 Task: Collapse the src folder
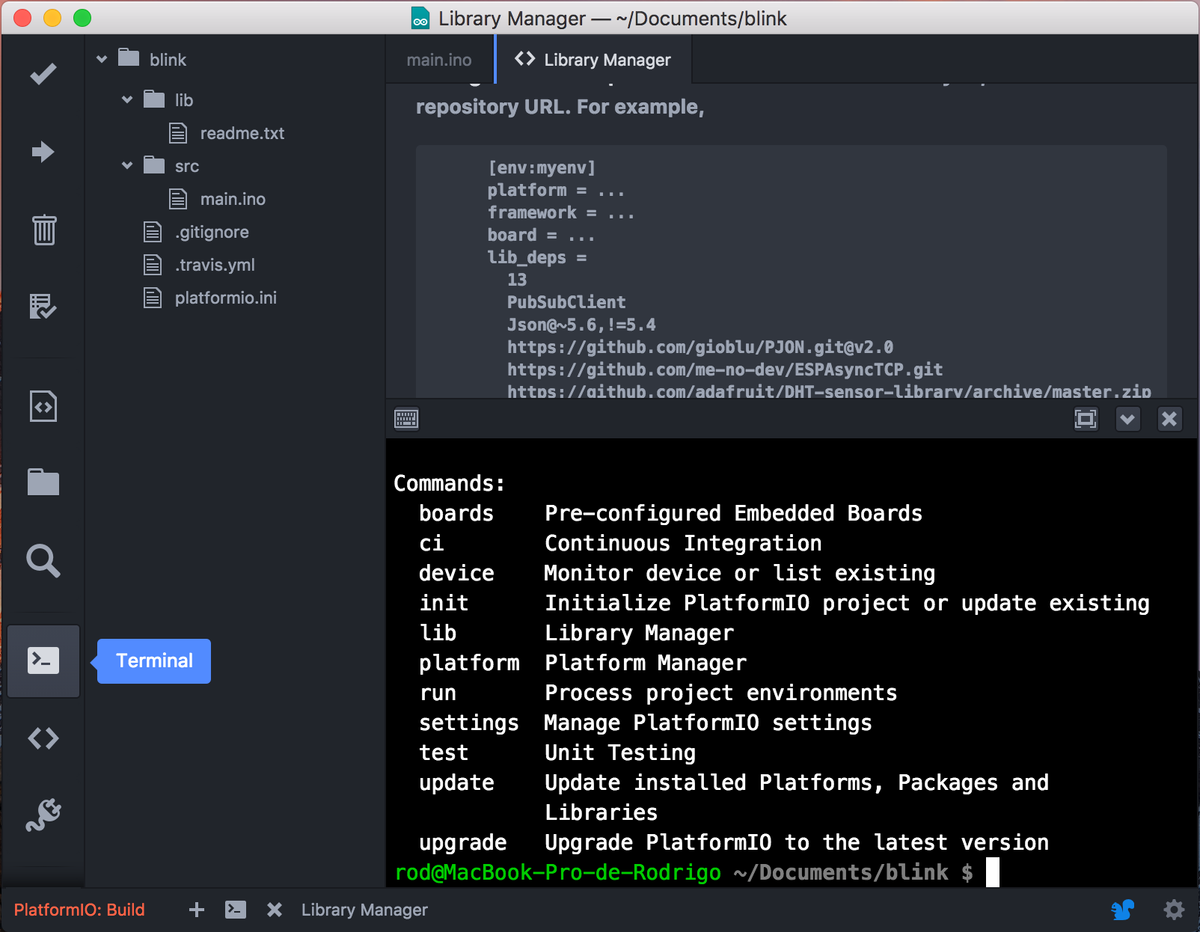pyautogui.click(x=127, y=166)
